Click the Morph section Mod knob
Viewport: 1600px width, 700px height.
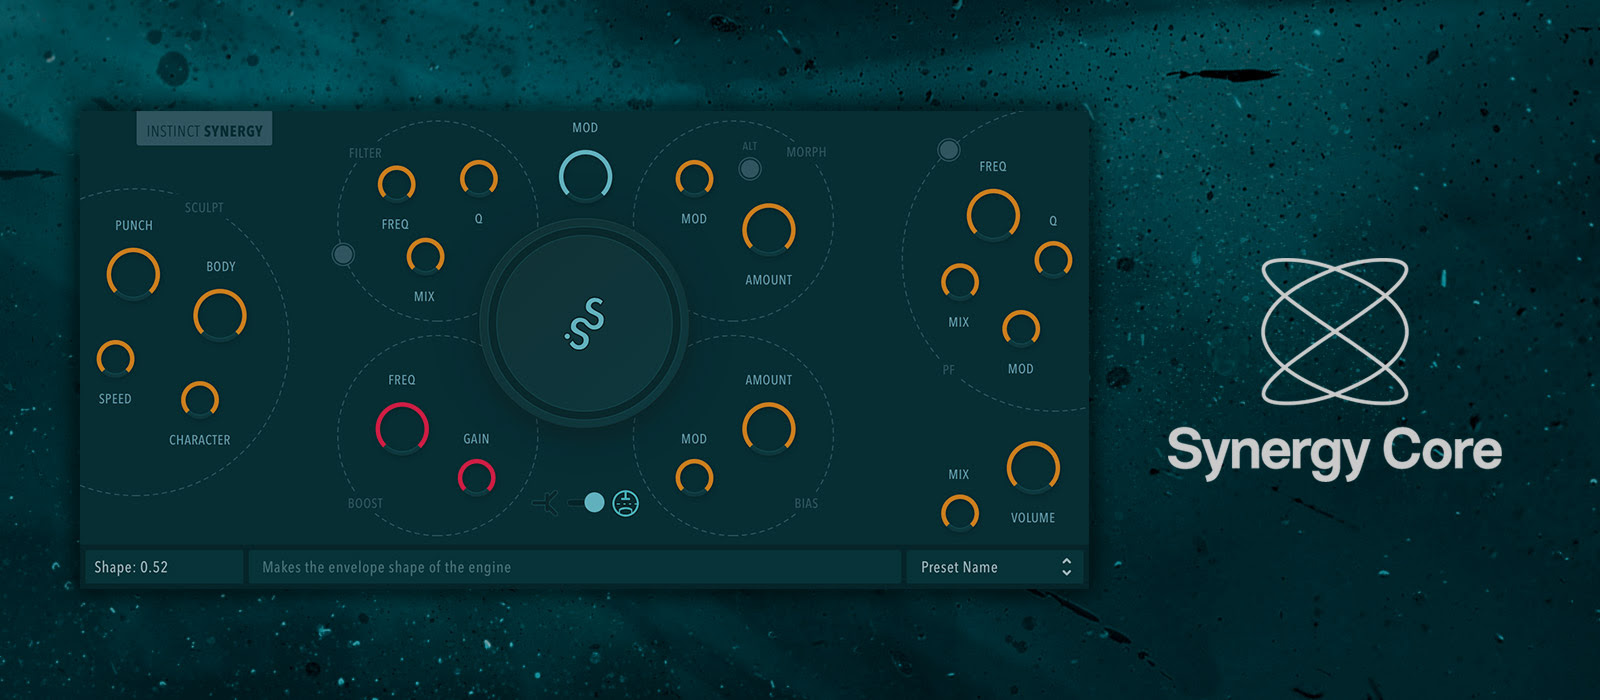694,180
